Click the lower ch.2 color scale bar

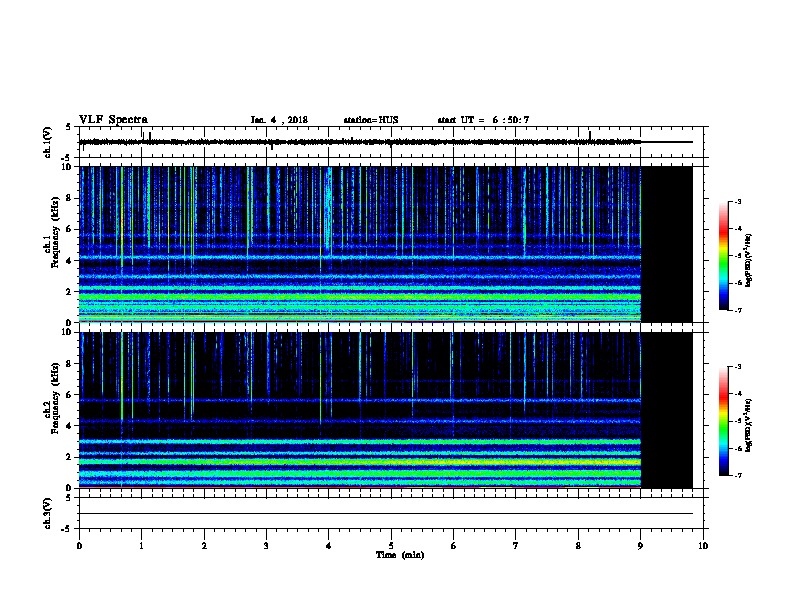723,421
